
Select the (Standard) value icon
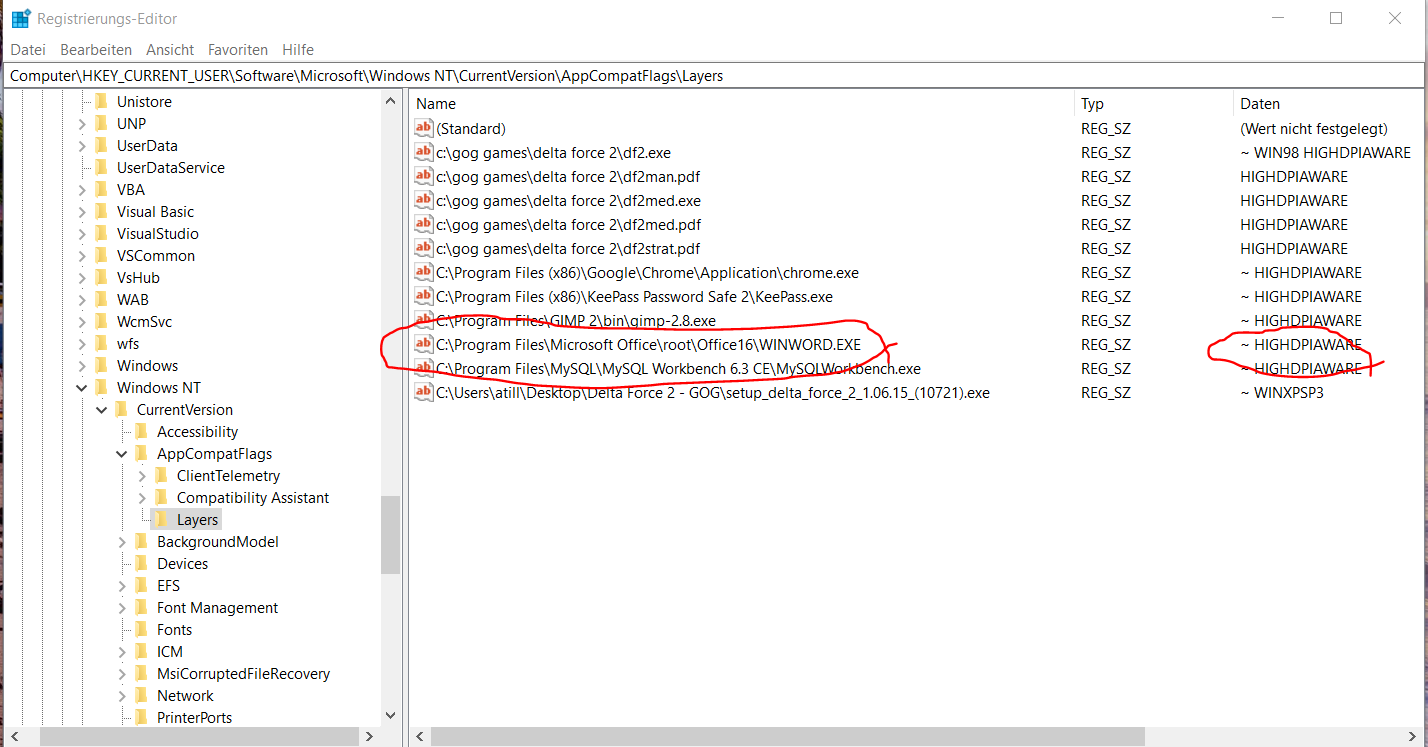(424, 129)
